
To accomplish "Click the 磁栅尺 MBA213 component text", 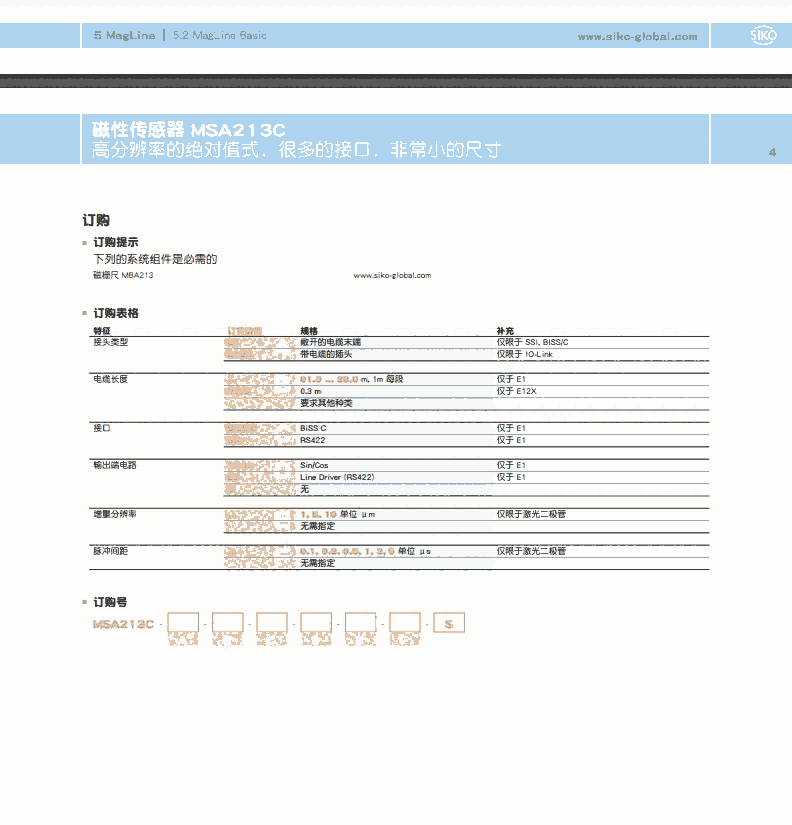I will pos(123,275).
